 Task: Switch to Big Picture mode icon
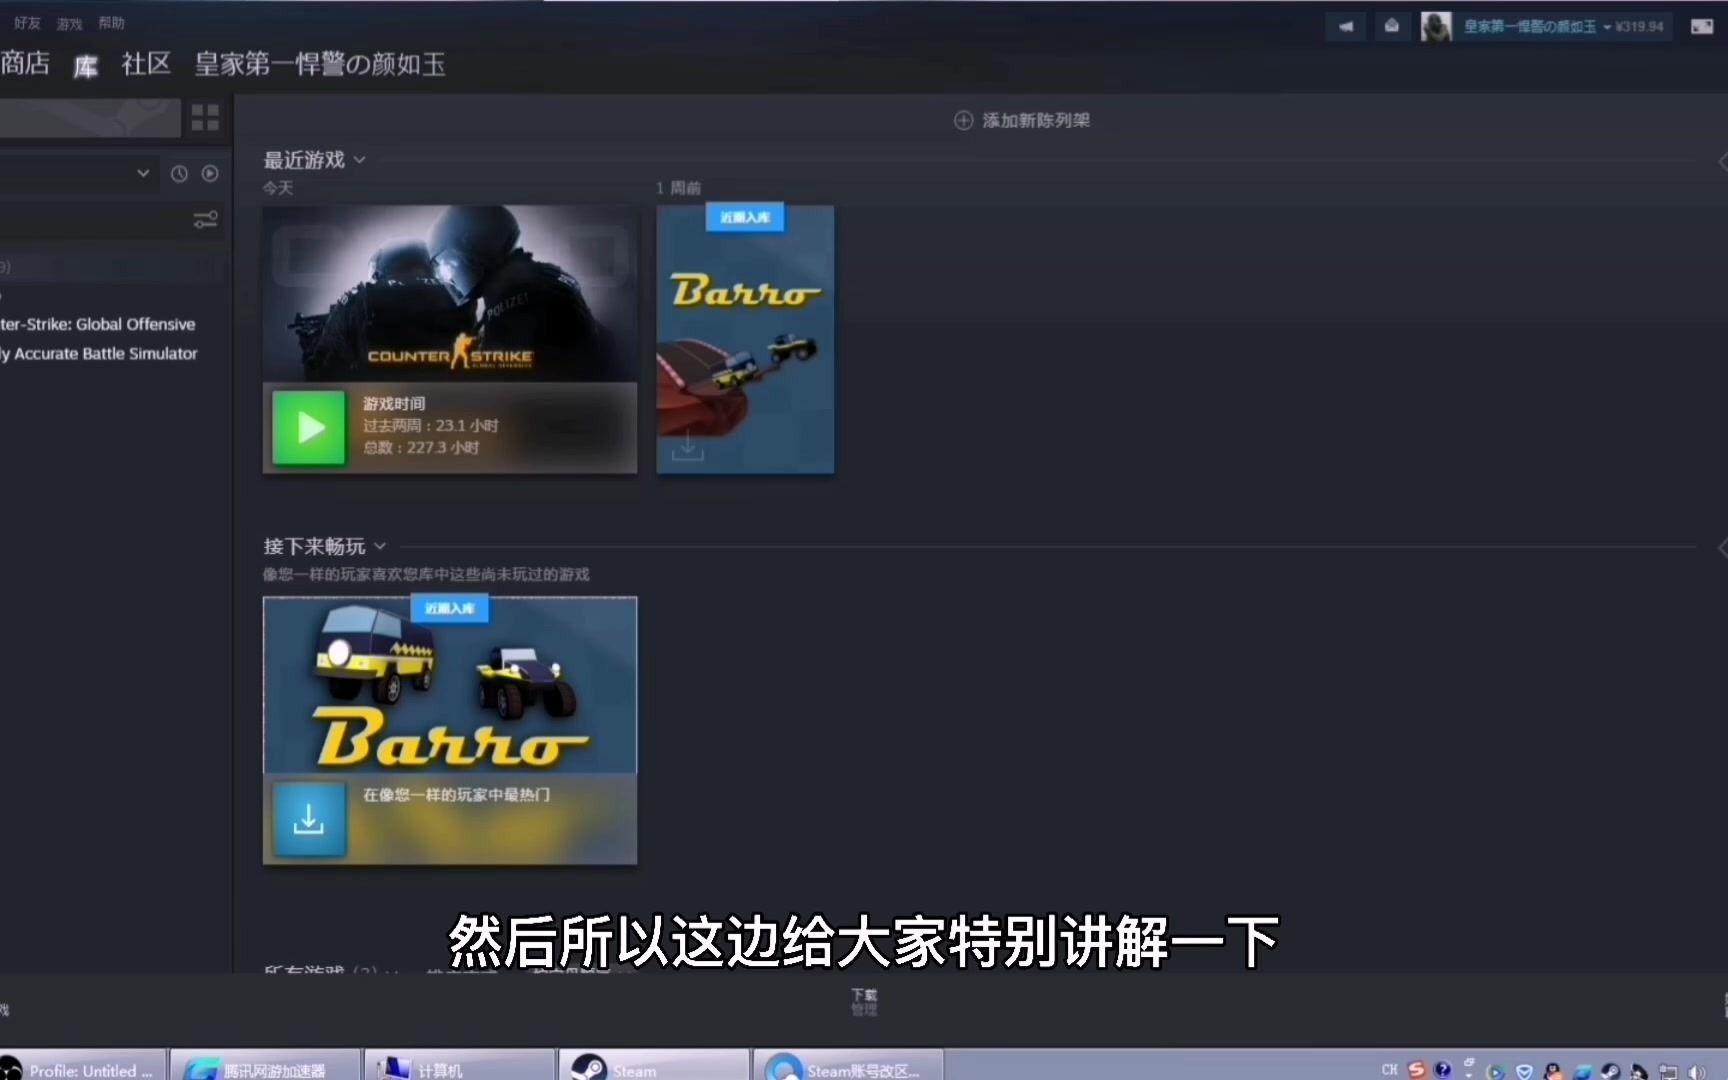(1702, 27)
